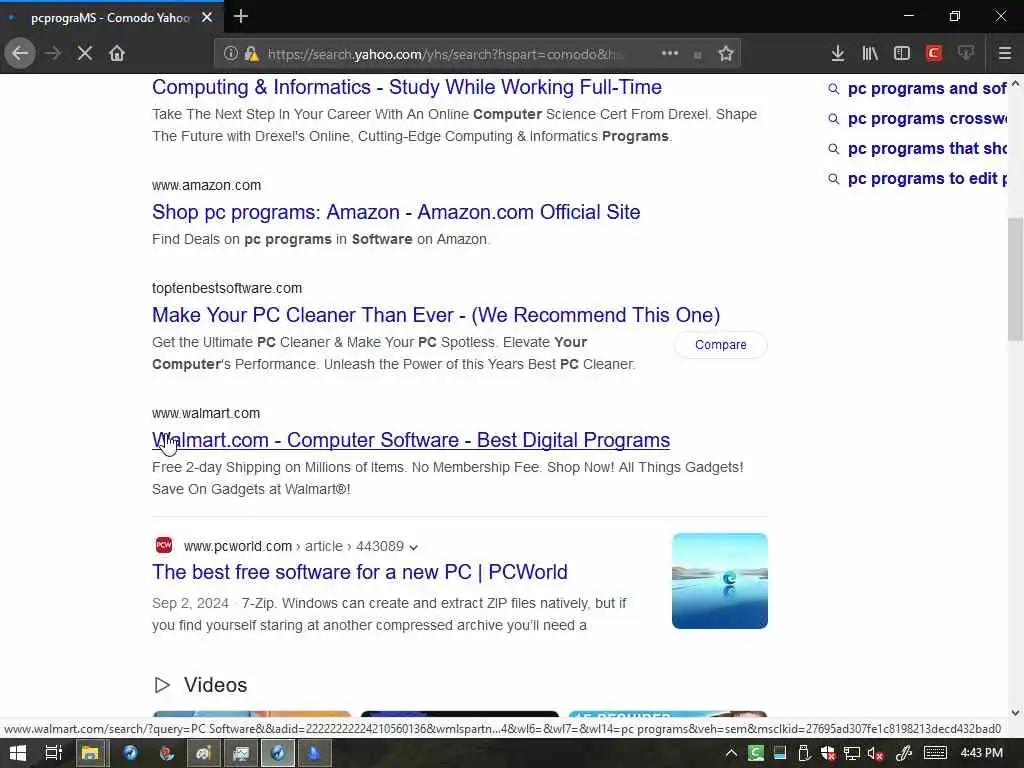
Task: Click the page's vertical scrollbar thumb
Action: pyautogui.click(x=1015, y=279)
